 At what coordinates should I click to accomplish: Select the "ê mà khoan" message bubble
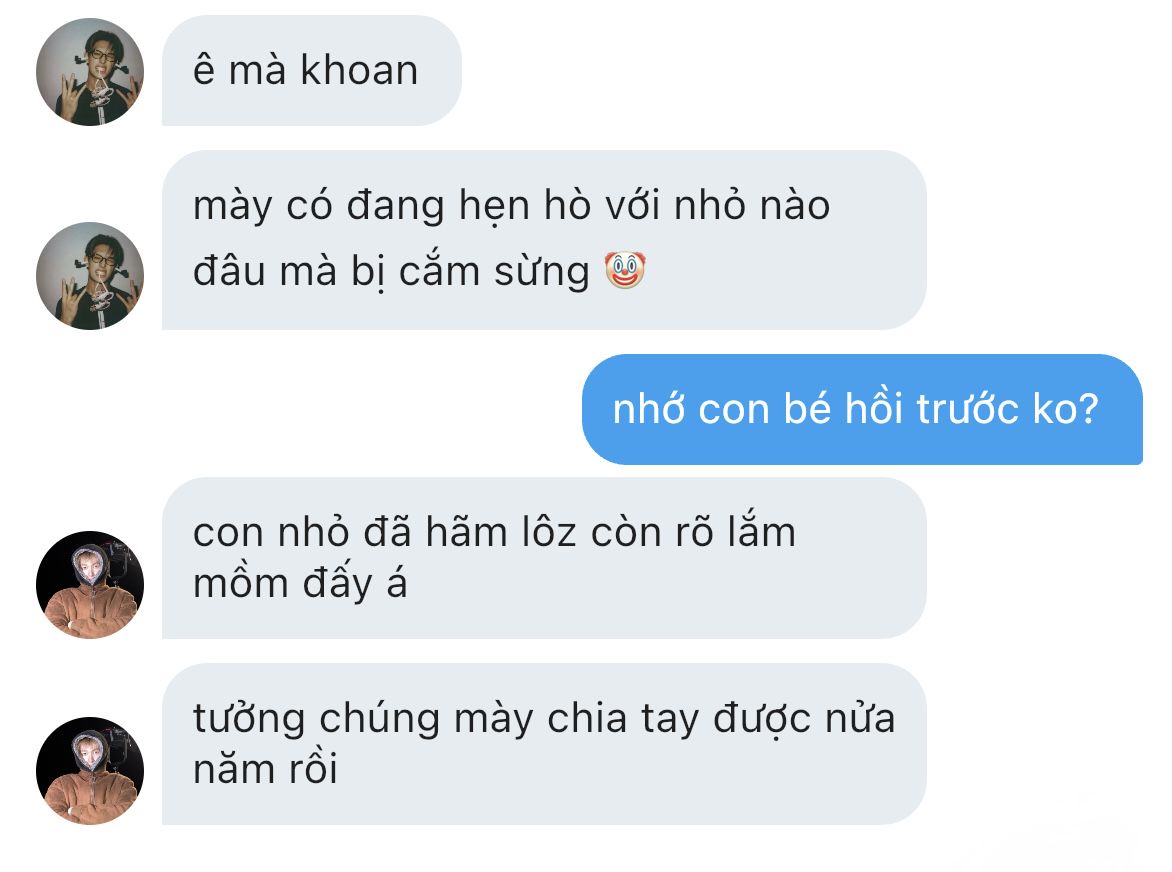312,71
